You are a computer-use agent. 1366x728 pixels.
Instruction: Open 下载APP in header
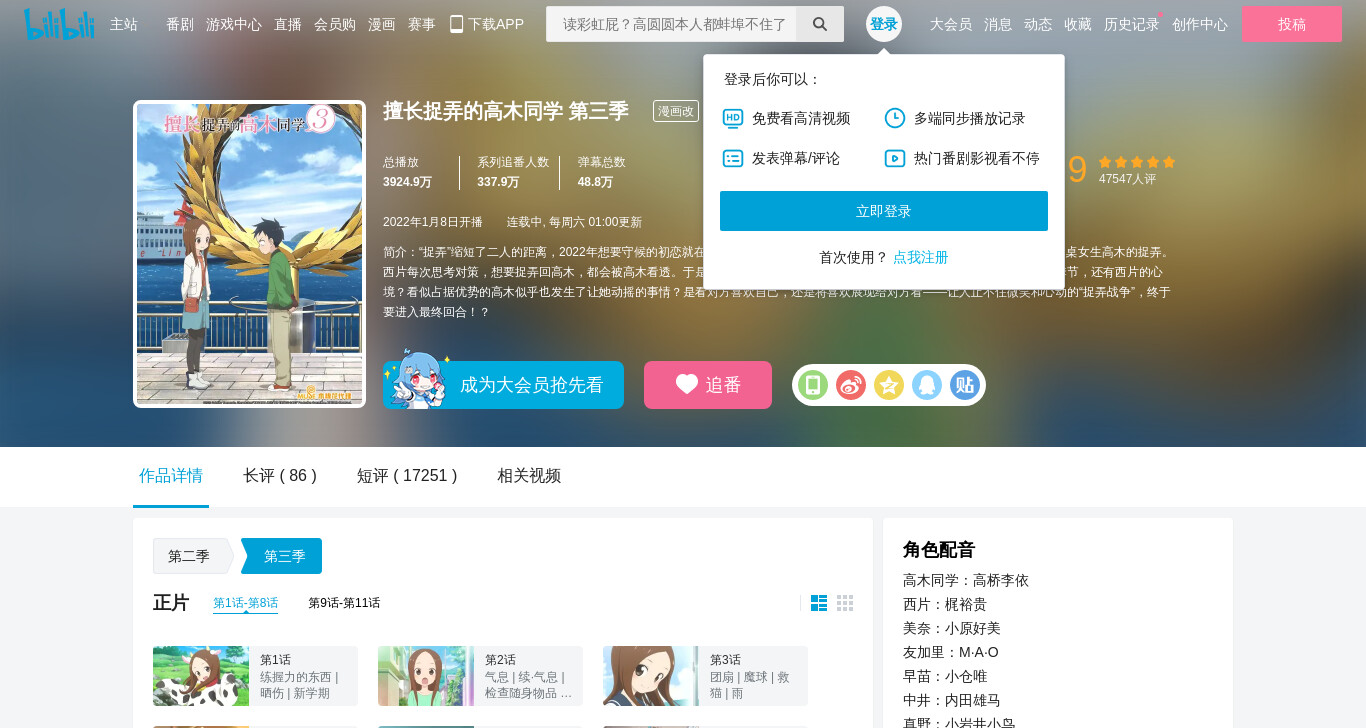pos(487,24)
